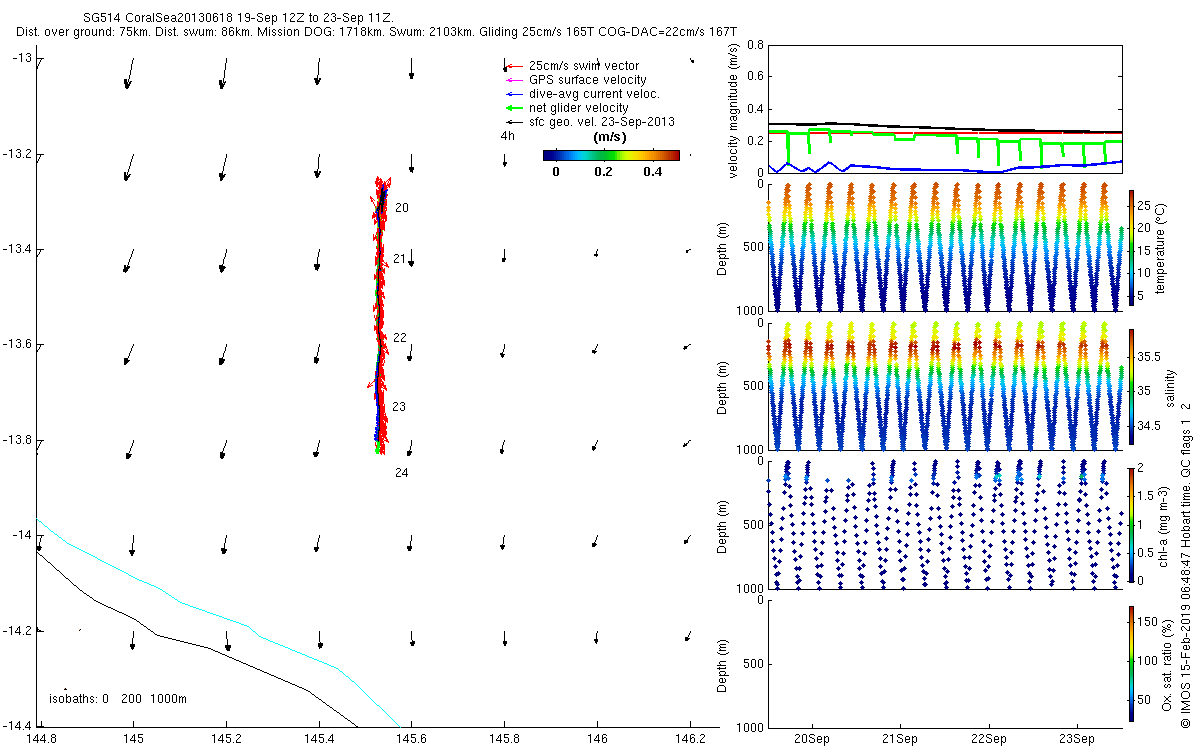Click the '20Sep' date axis label

tap(811, 739)
